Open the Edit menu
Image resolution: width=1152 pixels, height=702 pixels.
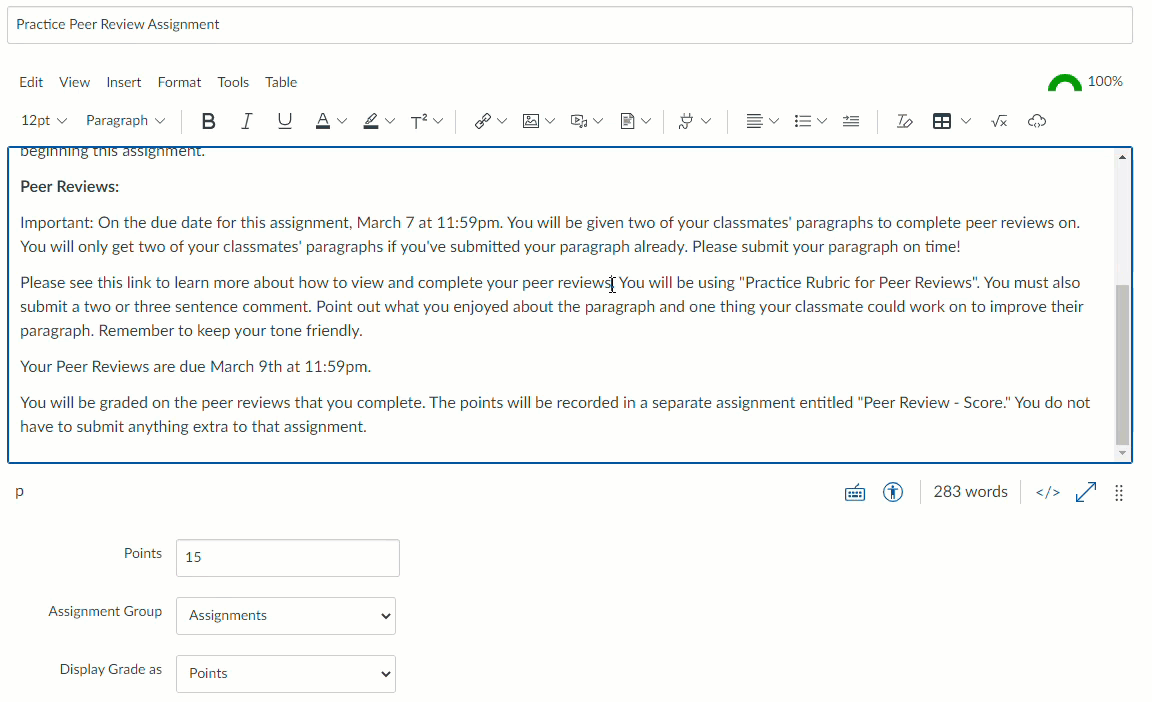pyautogui.click(x=31, y=82)
